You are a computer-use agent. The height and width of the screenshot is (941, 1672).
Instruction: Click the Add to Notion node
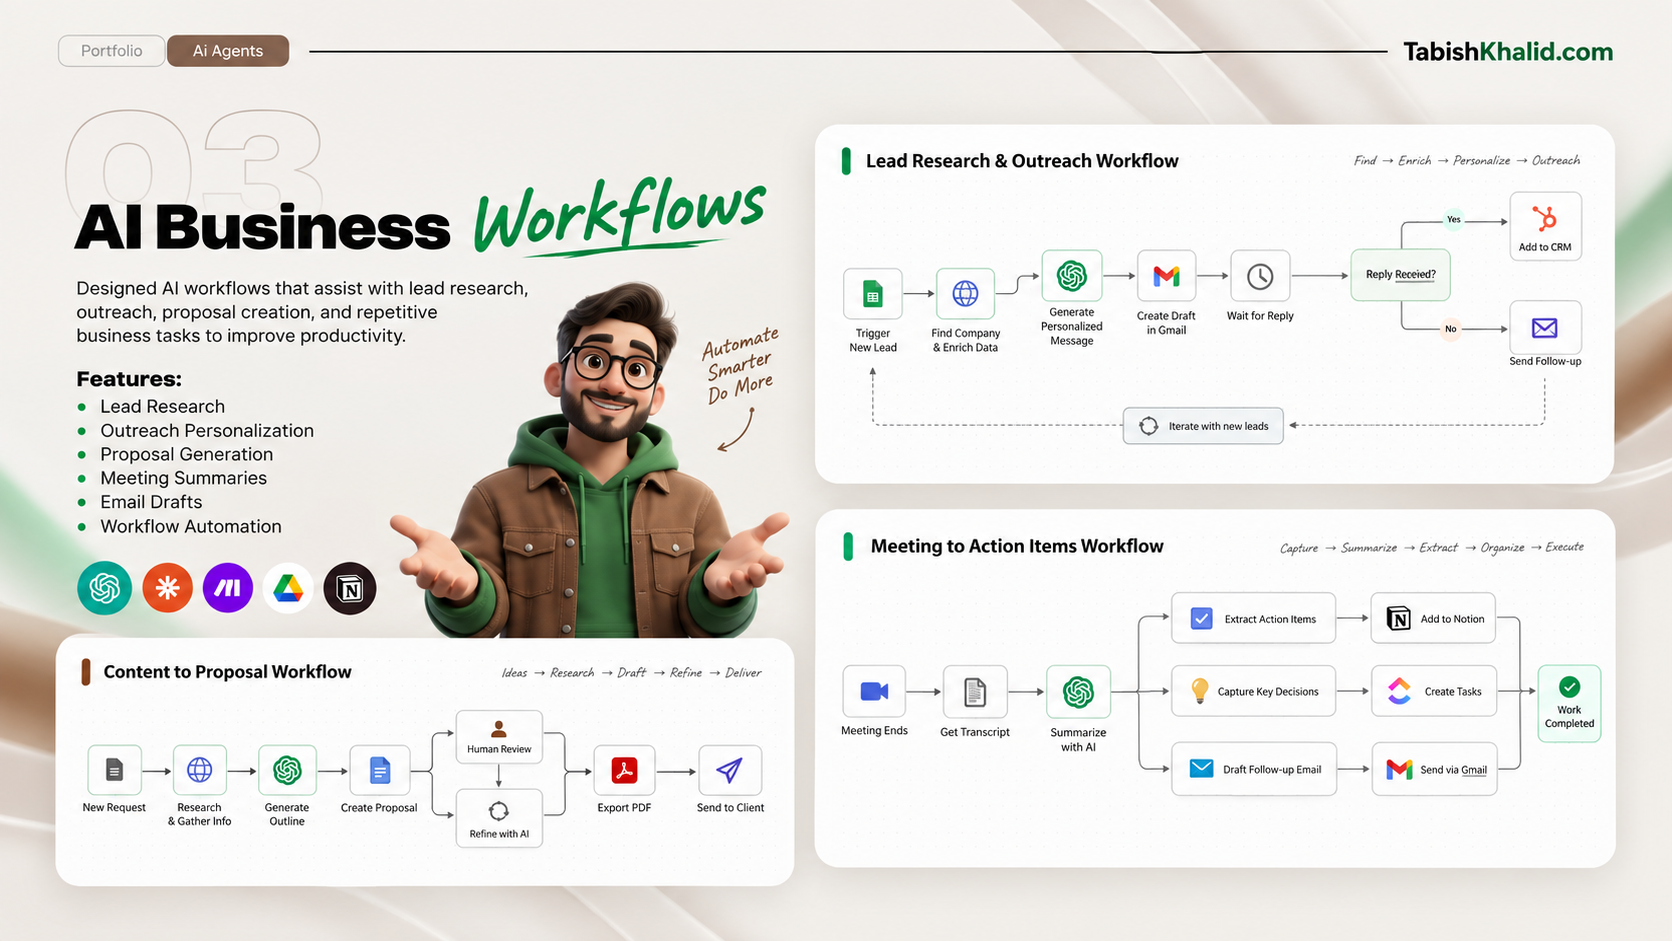1434,619
